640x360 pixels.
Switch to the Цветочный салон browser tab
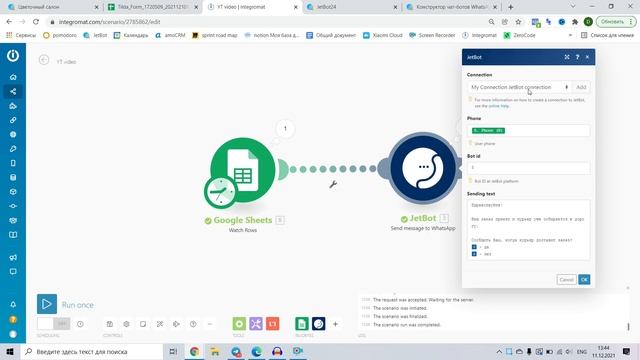pyautogui.click(x=51, y=7)
